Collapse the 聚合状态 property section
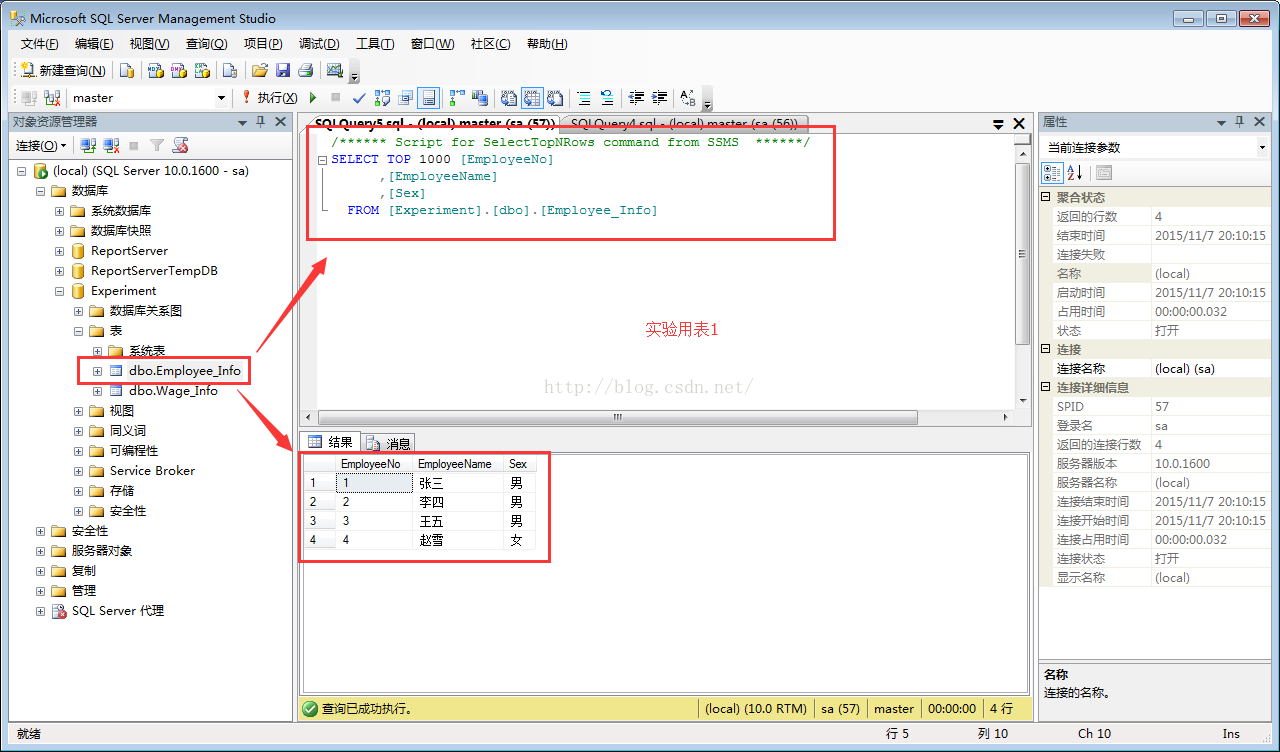 [x=1047, y=198]
